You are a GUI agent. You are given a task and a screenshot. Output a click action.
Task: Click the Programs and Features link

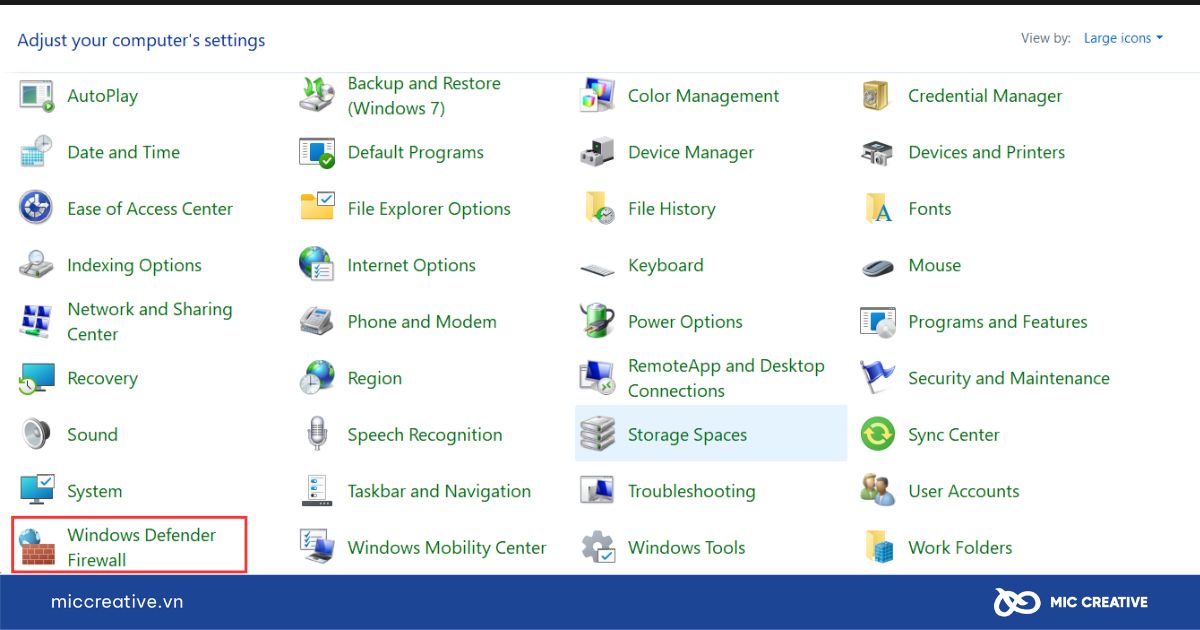997,322
